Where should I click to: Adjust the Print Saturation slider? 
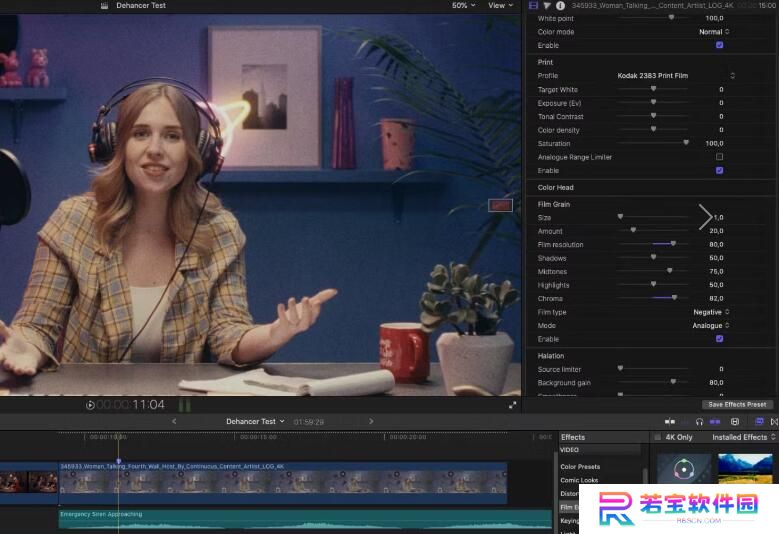pos(686,143)
